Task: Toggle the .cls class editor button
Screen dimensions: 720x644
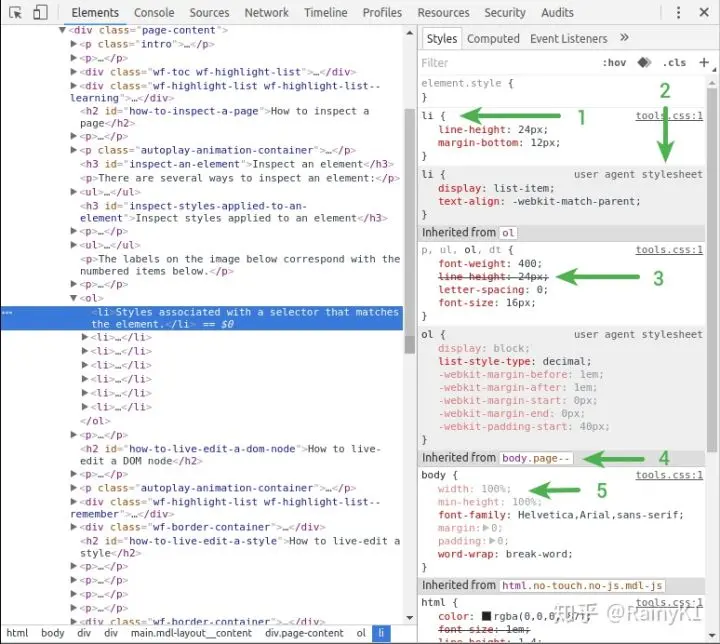Action: tap(674, 62)
